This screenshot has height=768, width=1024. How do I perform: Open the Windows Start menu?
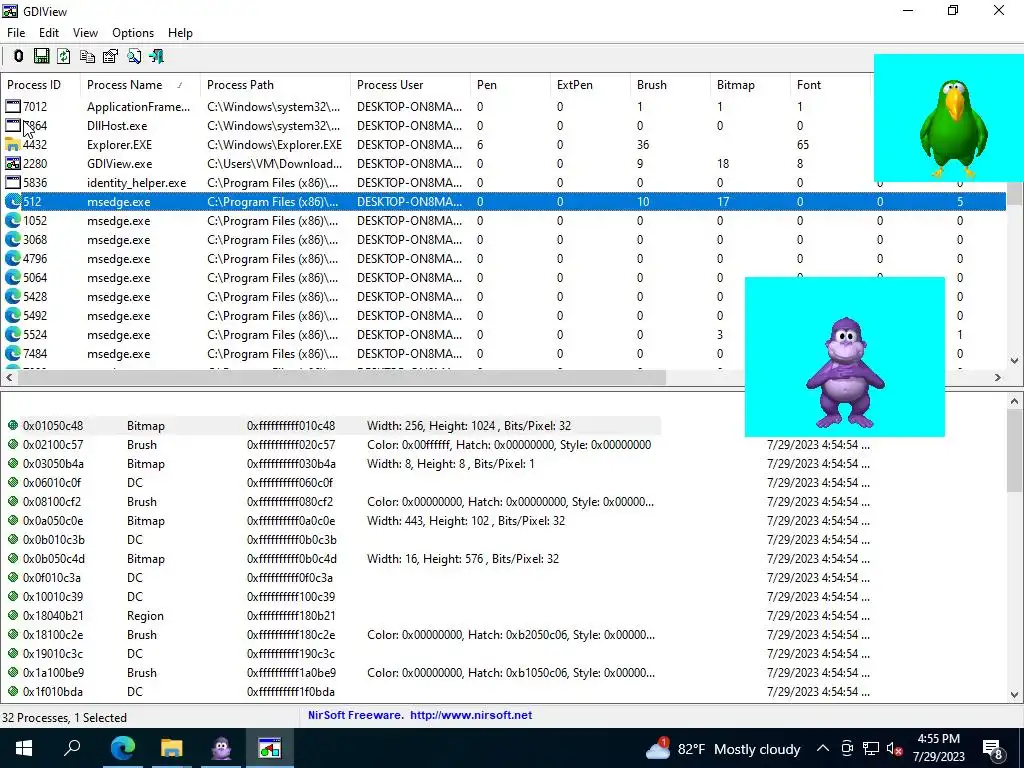coord(24,748)
